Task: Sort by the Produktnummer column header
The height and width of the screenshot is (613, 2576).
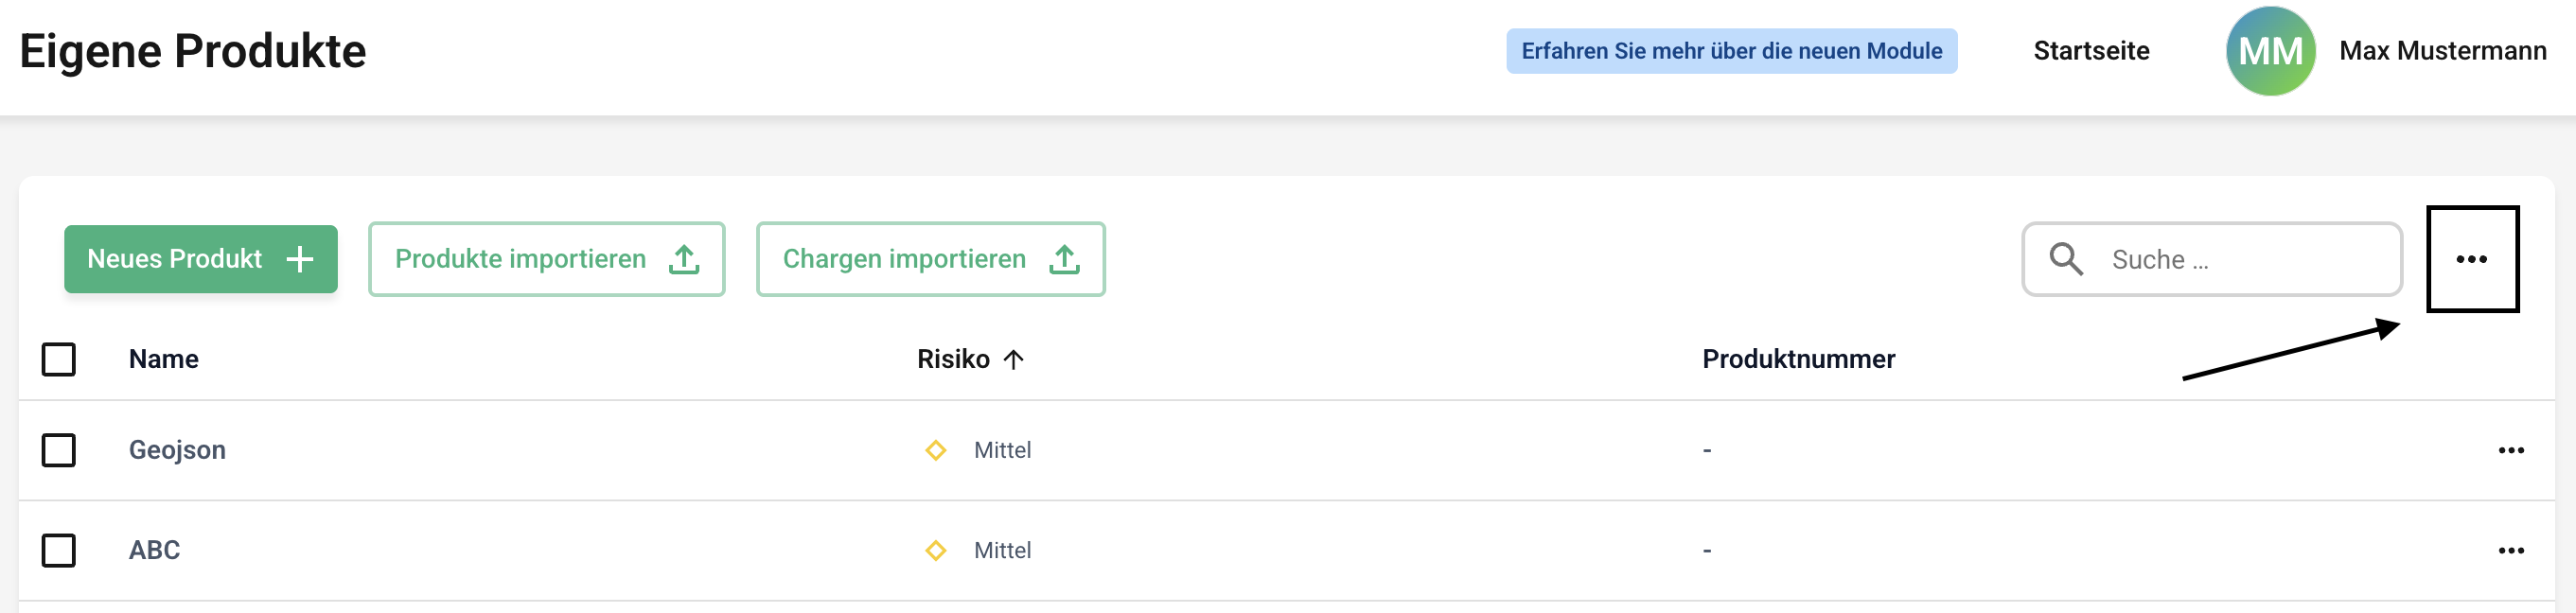Action: [1798, 360]
